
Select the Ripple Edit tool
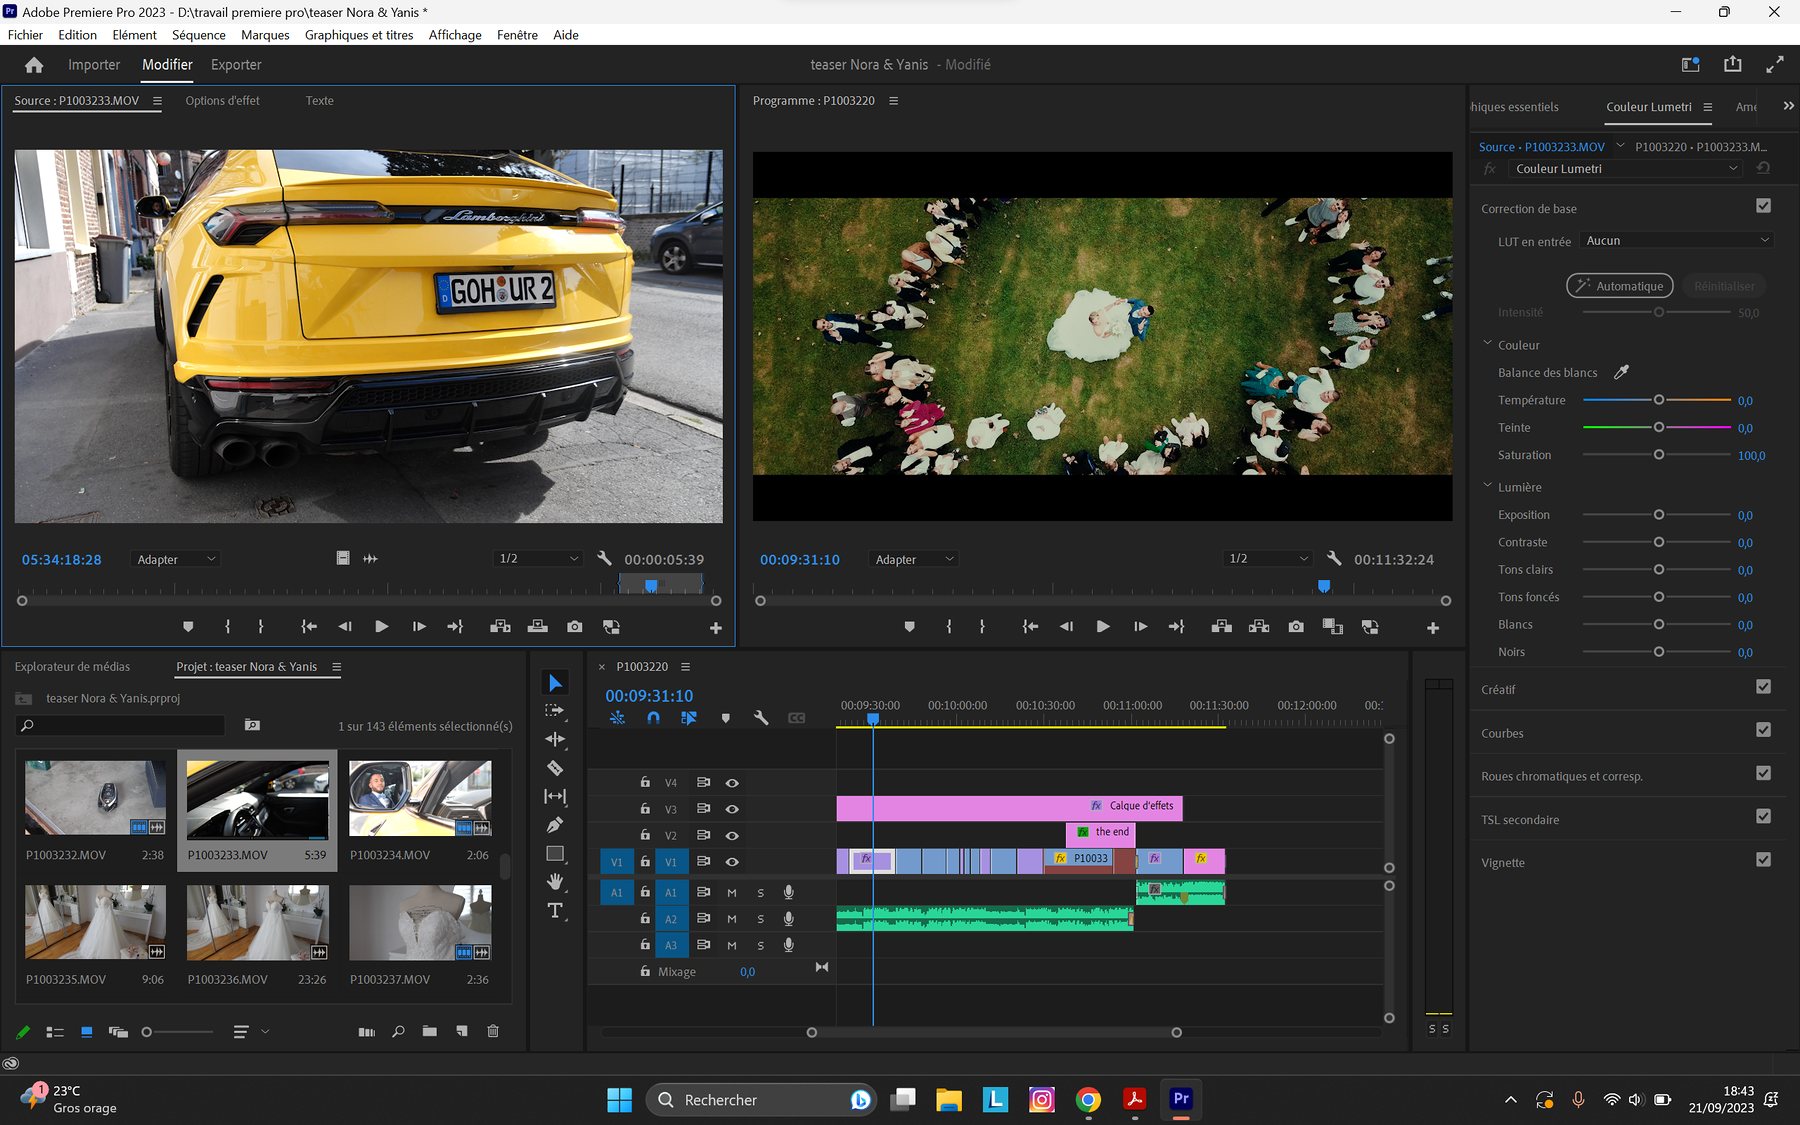point(555,739)
